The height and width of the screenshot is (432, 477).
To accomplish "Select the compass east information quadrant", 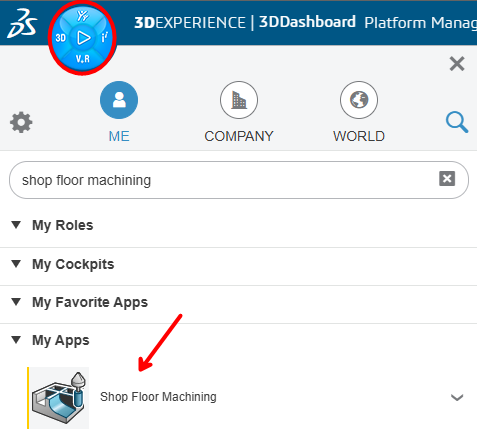I will pos(104,38).
